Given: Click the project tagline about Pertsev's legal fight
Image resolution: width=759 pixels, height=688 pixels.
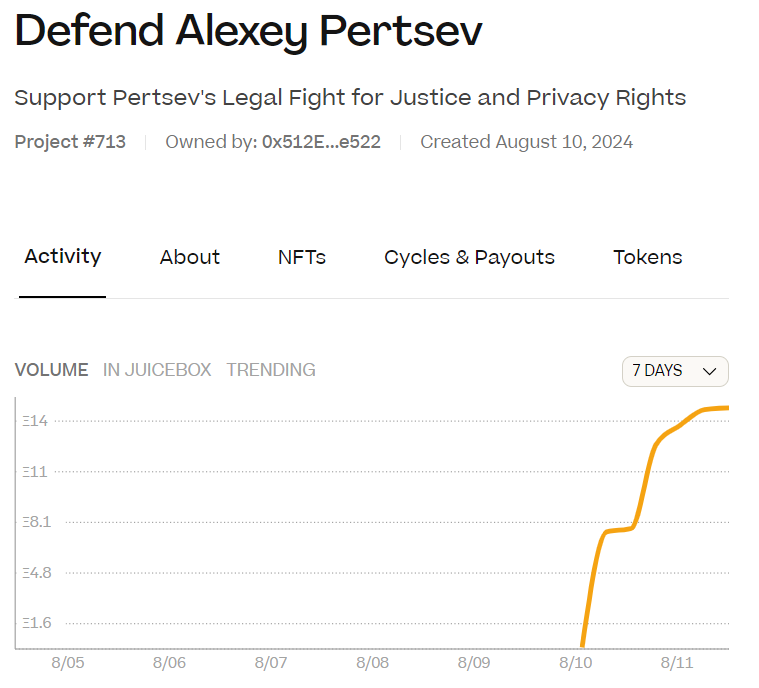Looking at the screenshot, I should [x=350, y=98].
